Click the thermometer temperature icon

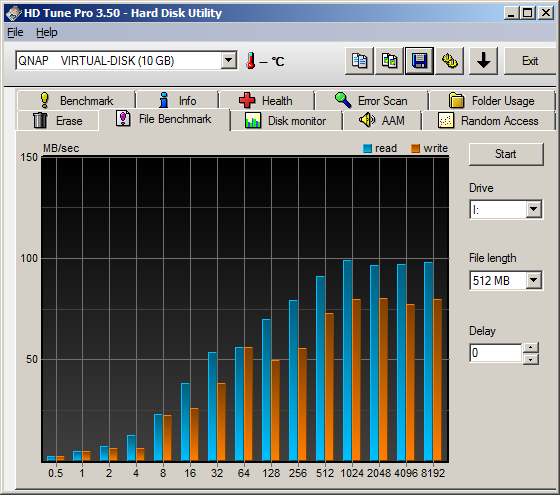click(x=251, y=61)
